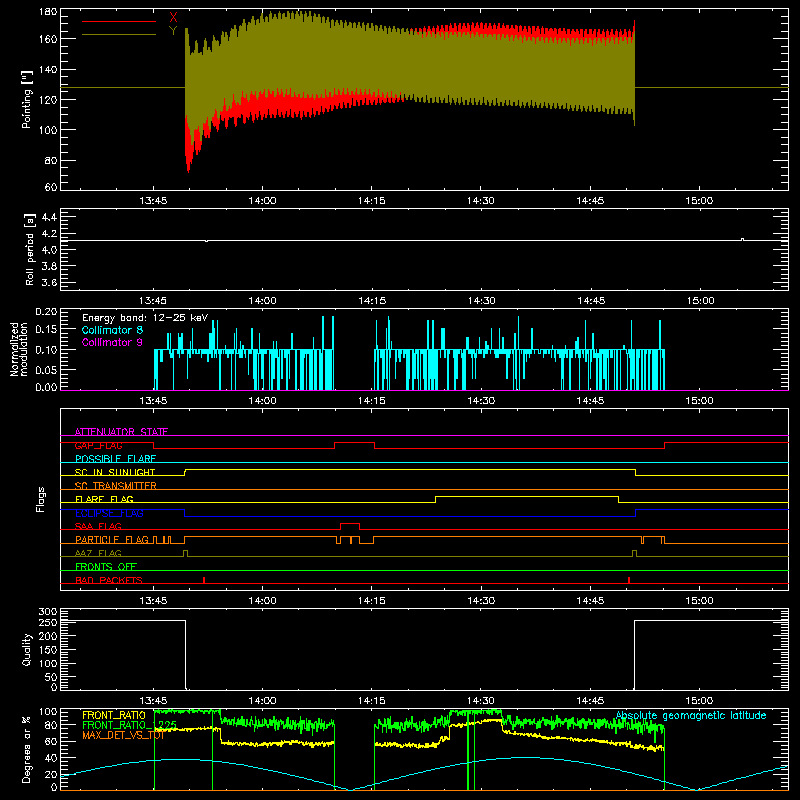Click the Degrees or % axis title
800x800 pixels.
[x=27, y=749]
